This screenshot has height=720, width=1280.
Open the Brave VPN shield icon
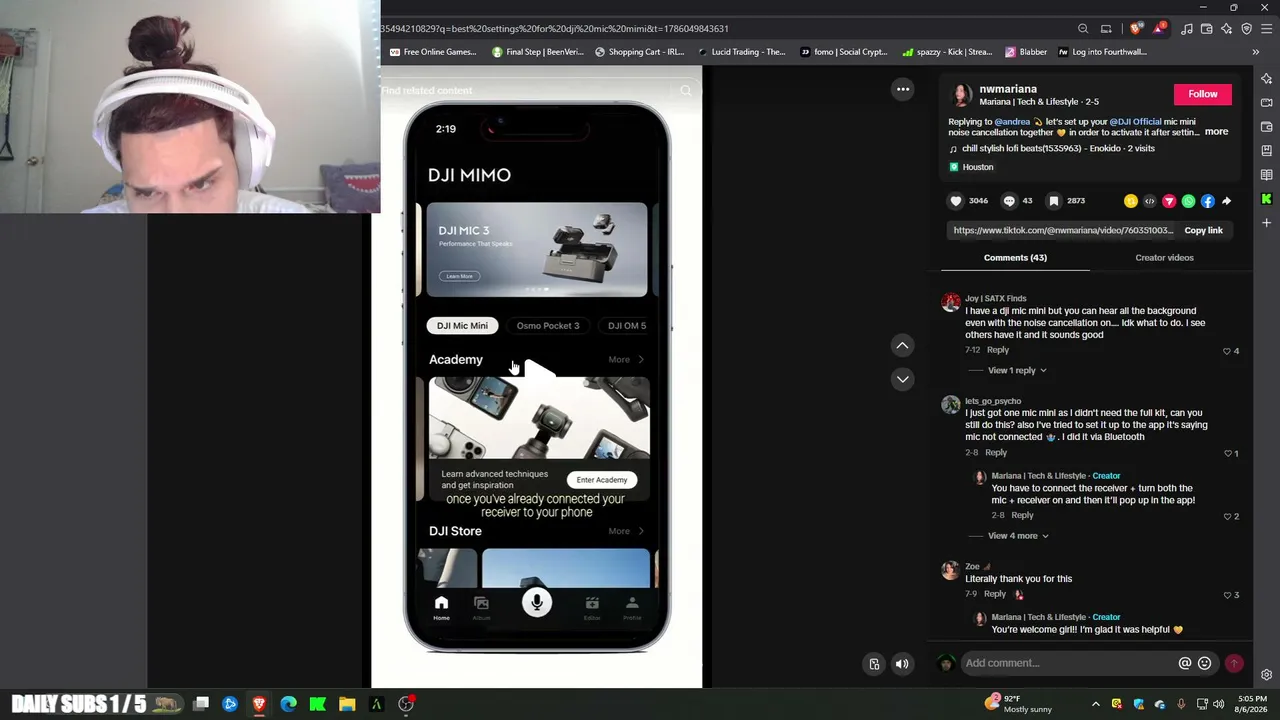pyautogui.click(x=1247, y=29)
